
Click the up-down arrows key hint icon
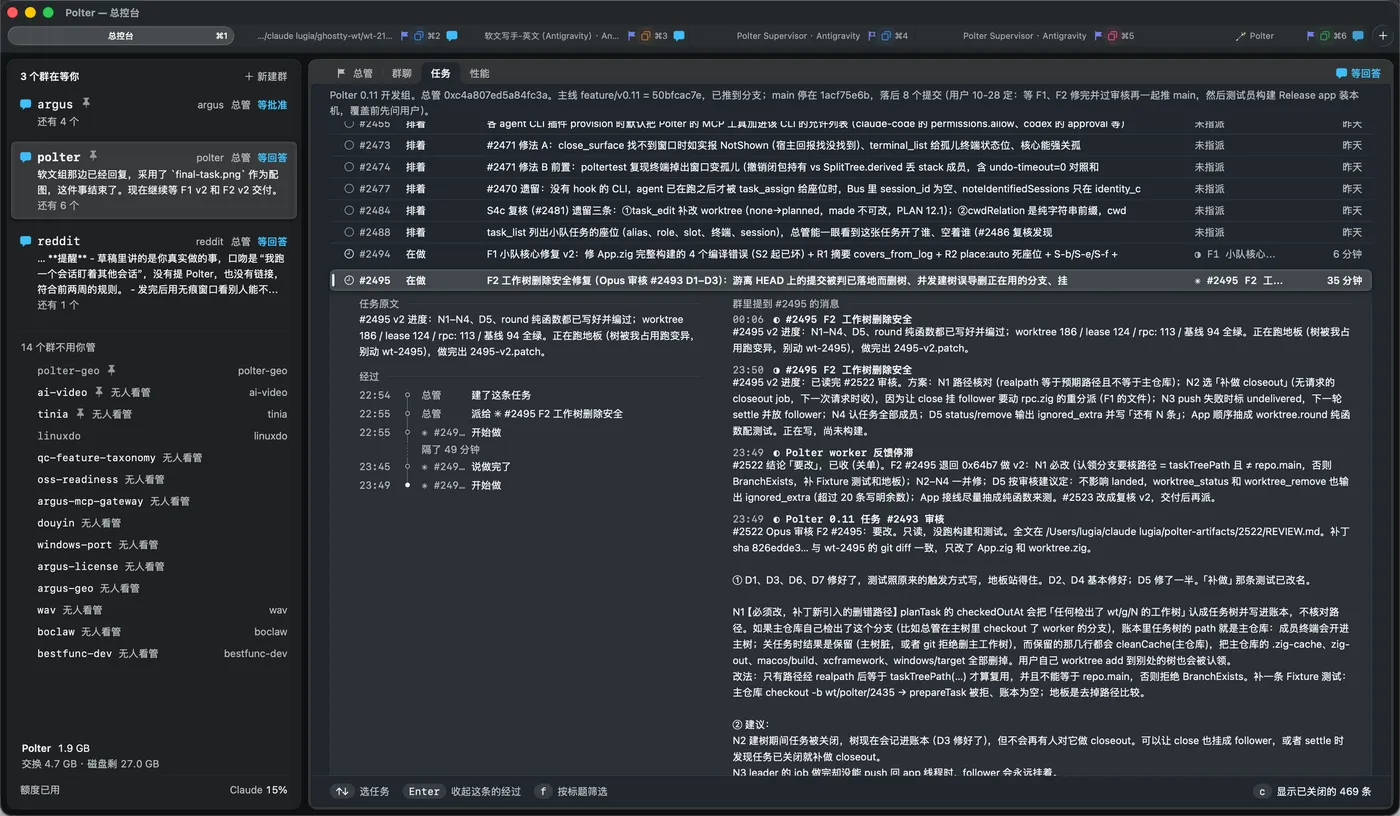tap(343, 791)
